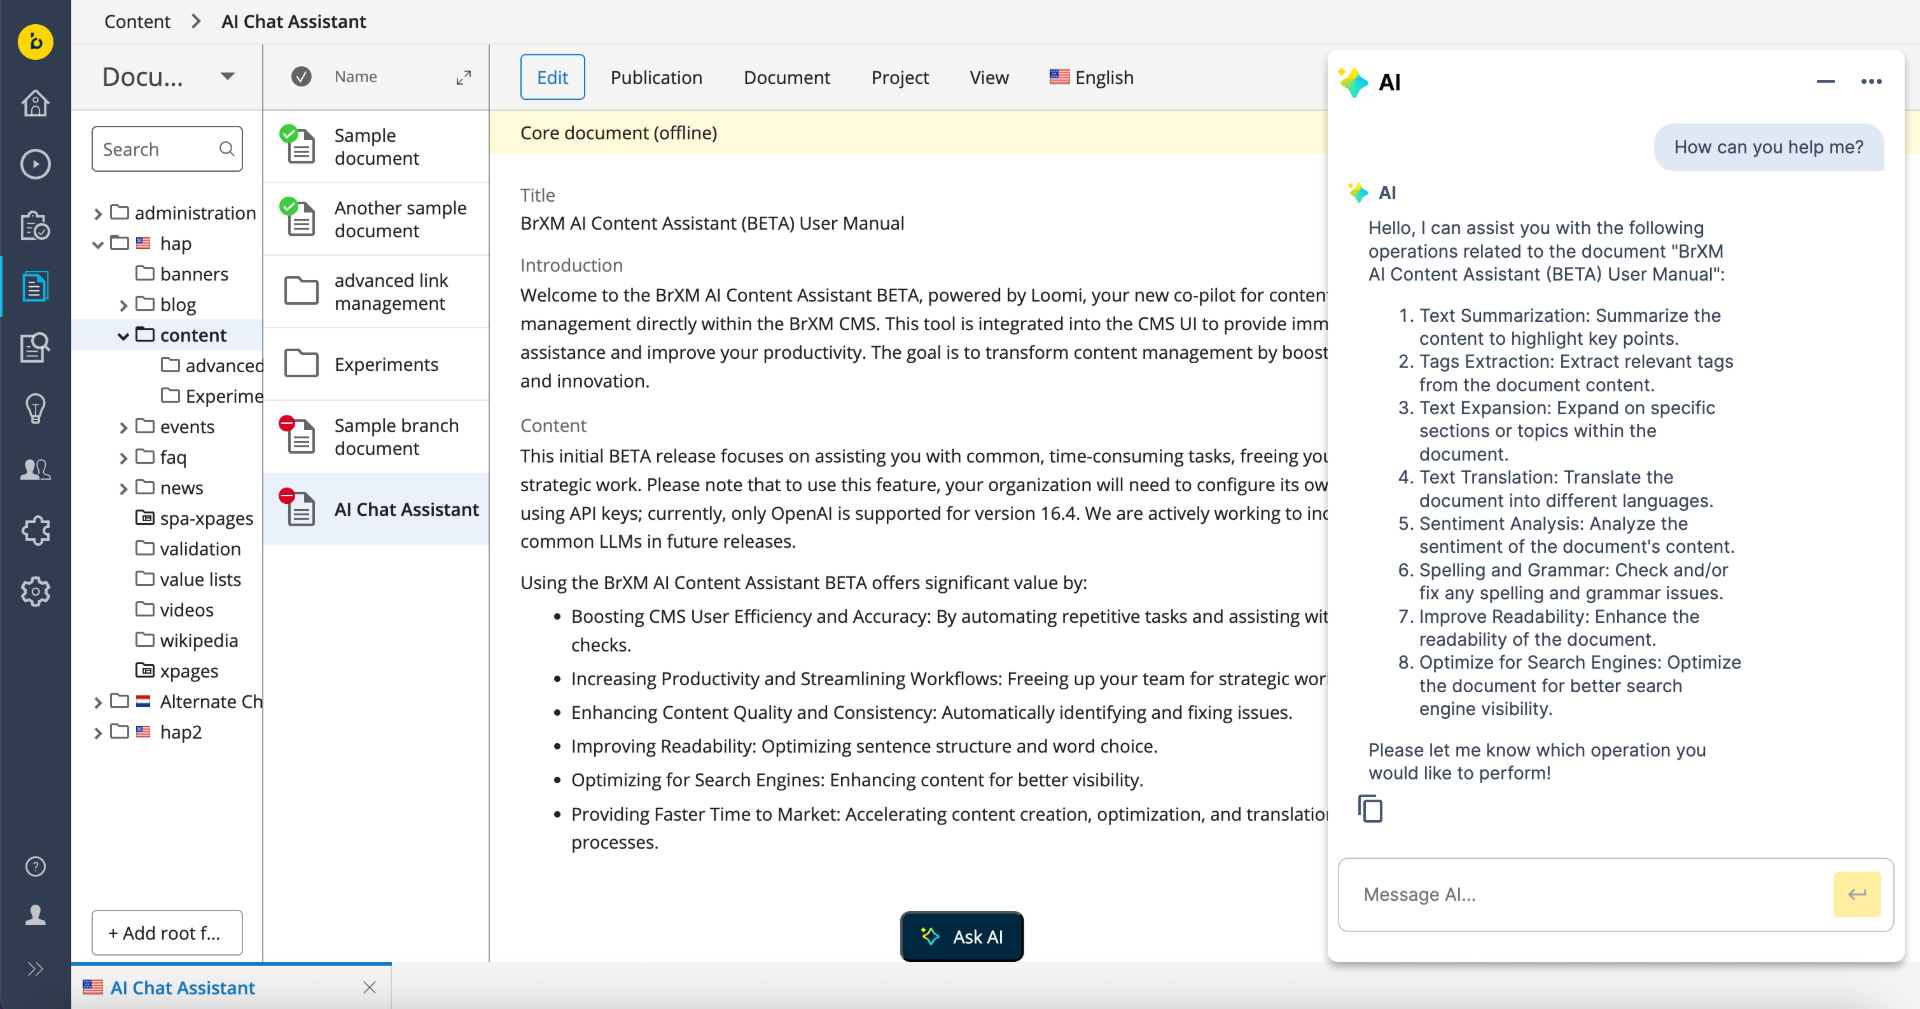Open the Content documents icon in sidebar
Screen dimensions: 1920x1009
(36, 287)
